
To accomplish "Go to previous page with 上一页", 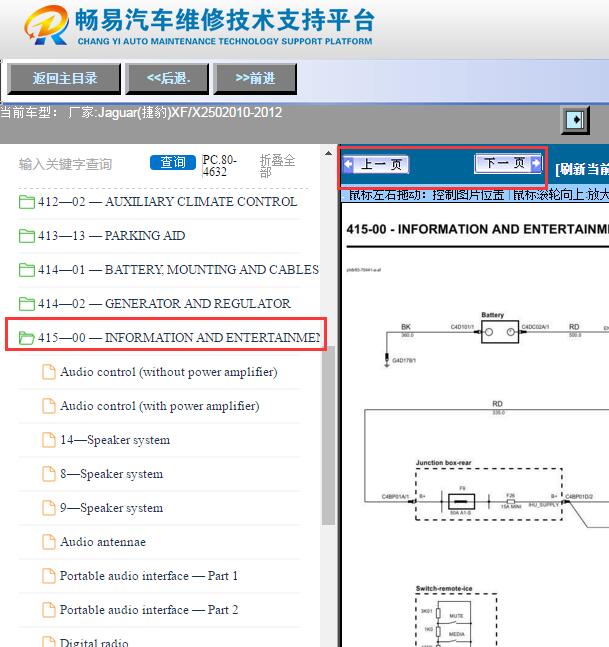I will [x=375, y=164].
